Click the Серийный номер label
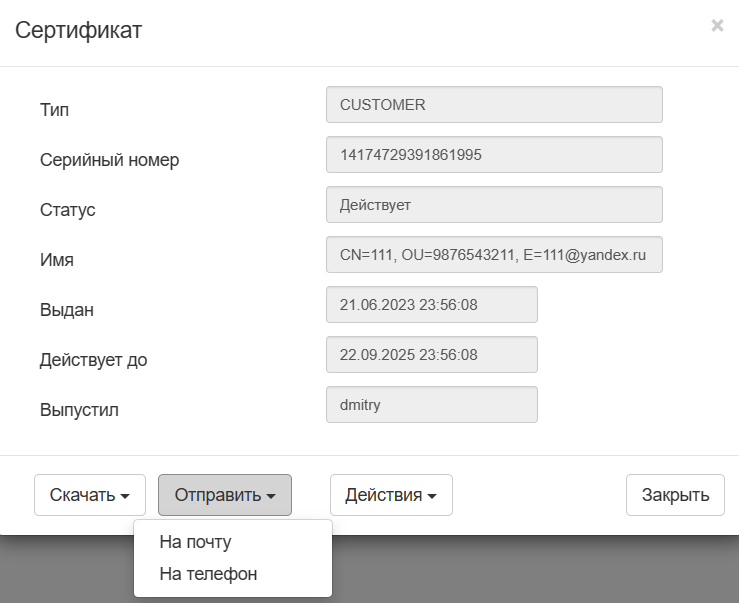739x603 pixels. point(110,160)
